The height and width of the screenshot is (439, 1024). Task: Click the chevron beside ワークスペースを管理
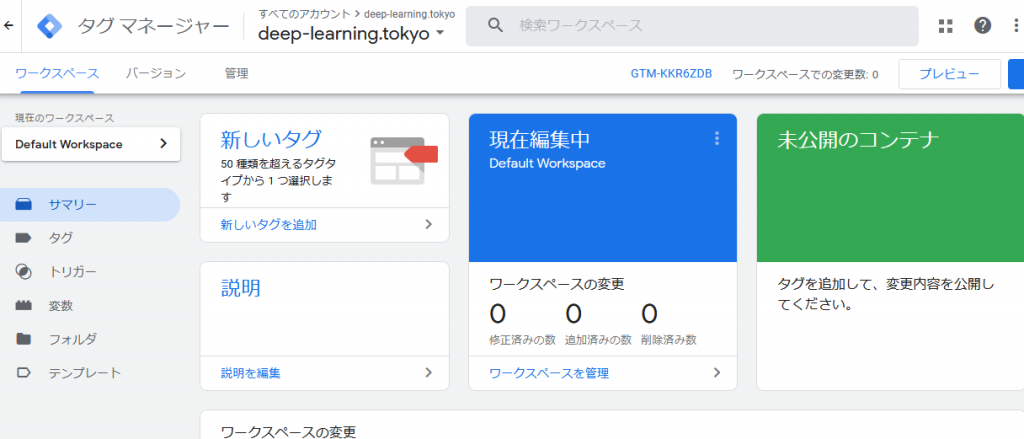pyautogui.click(x=717, y=373)
